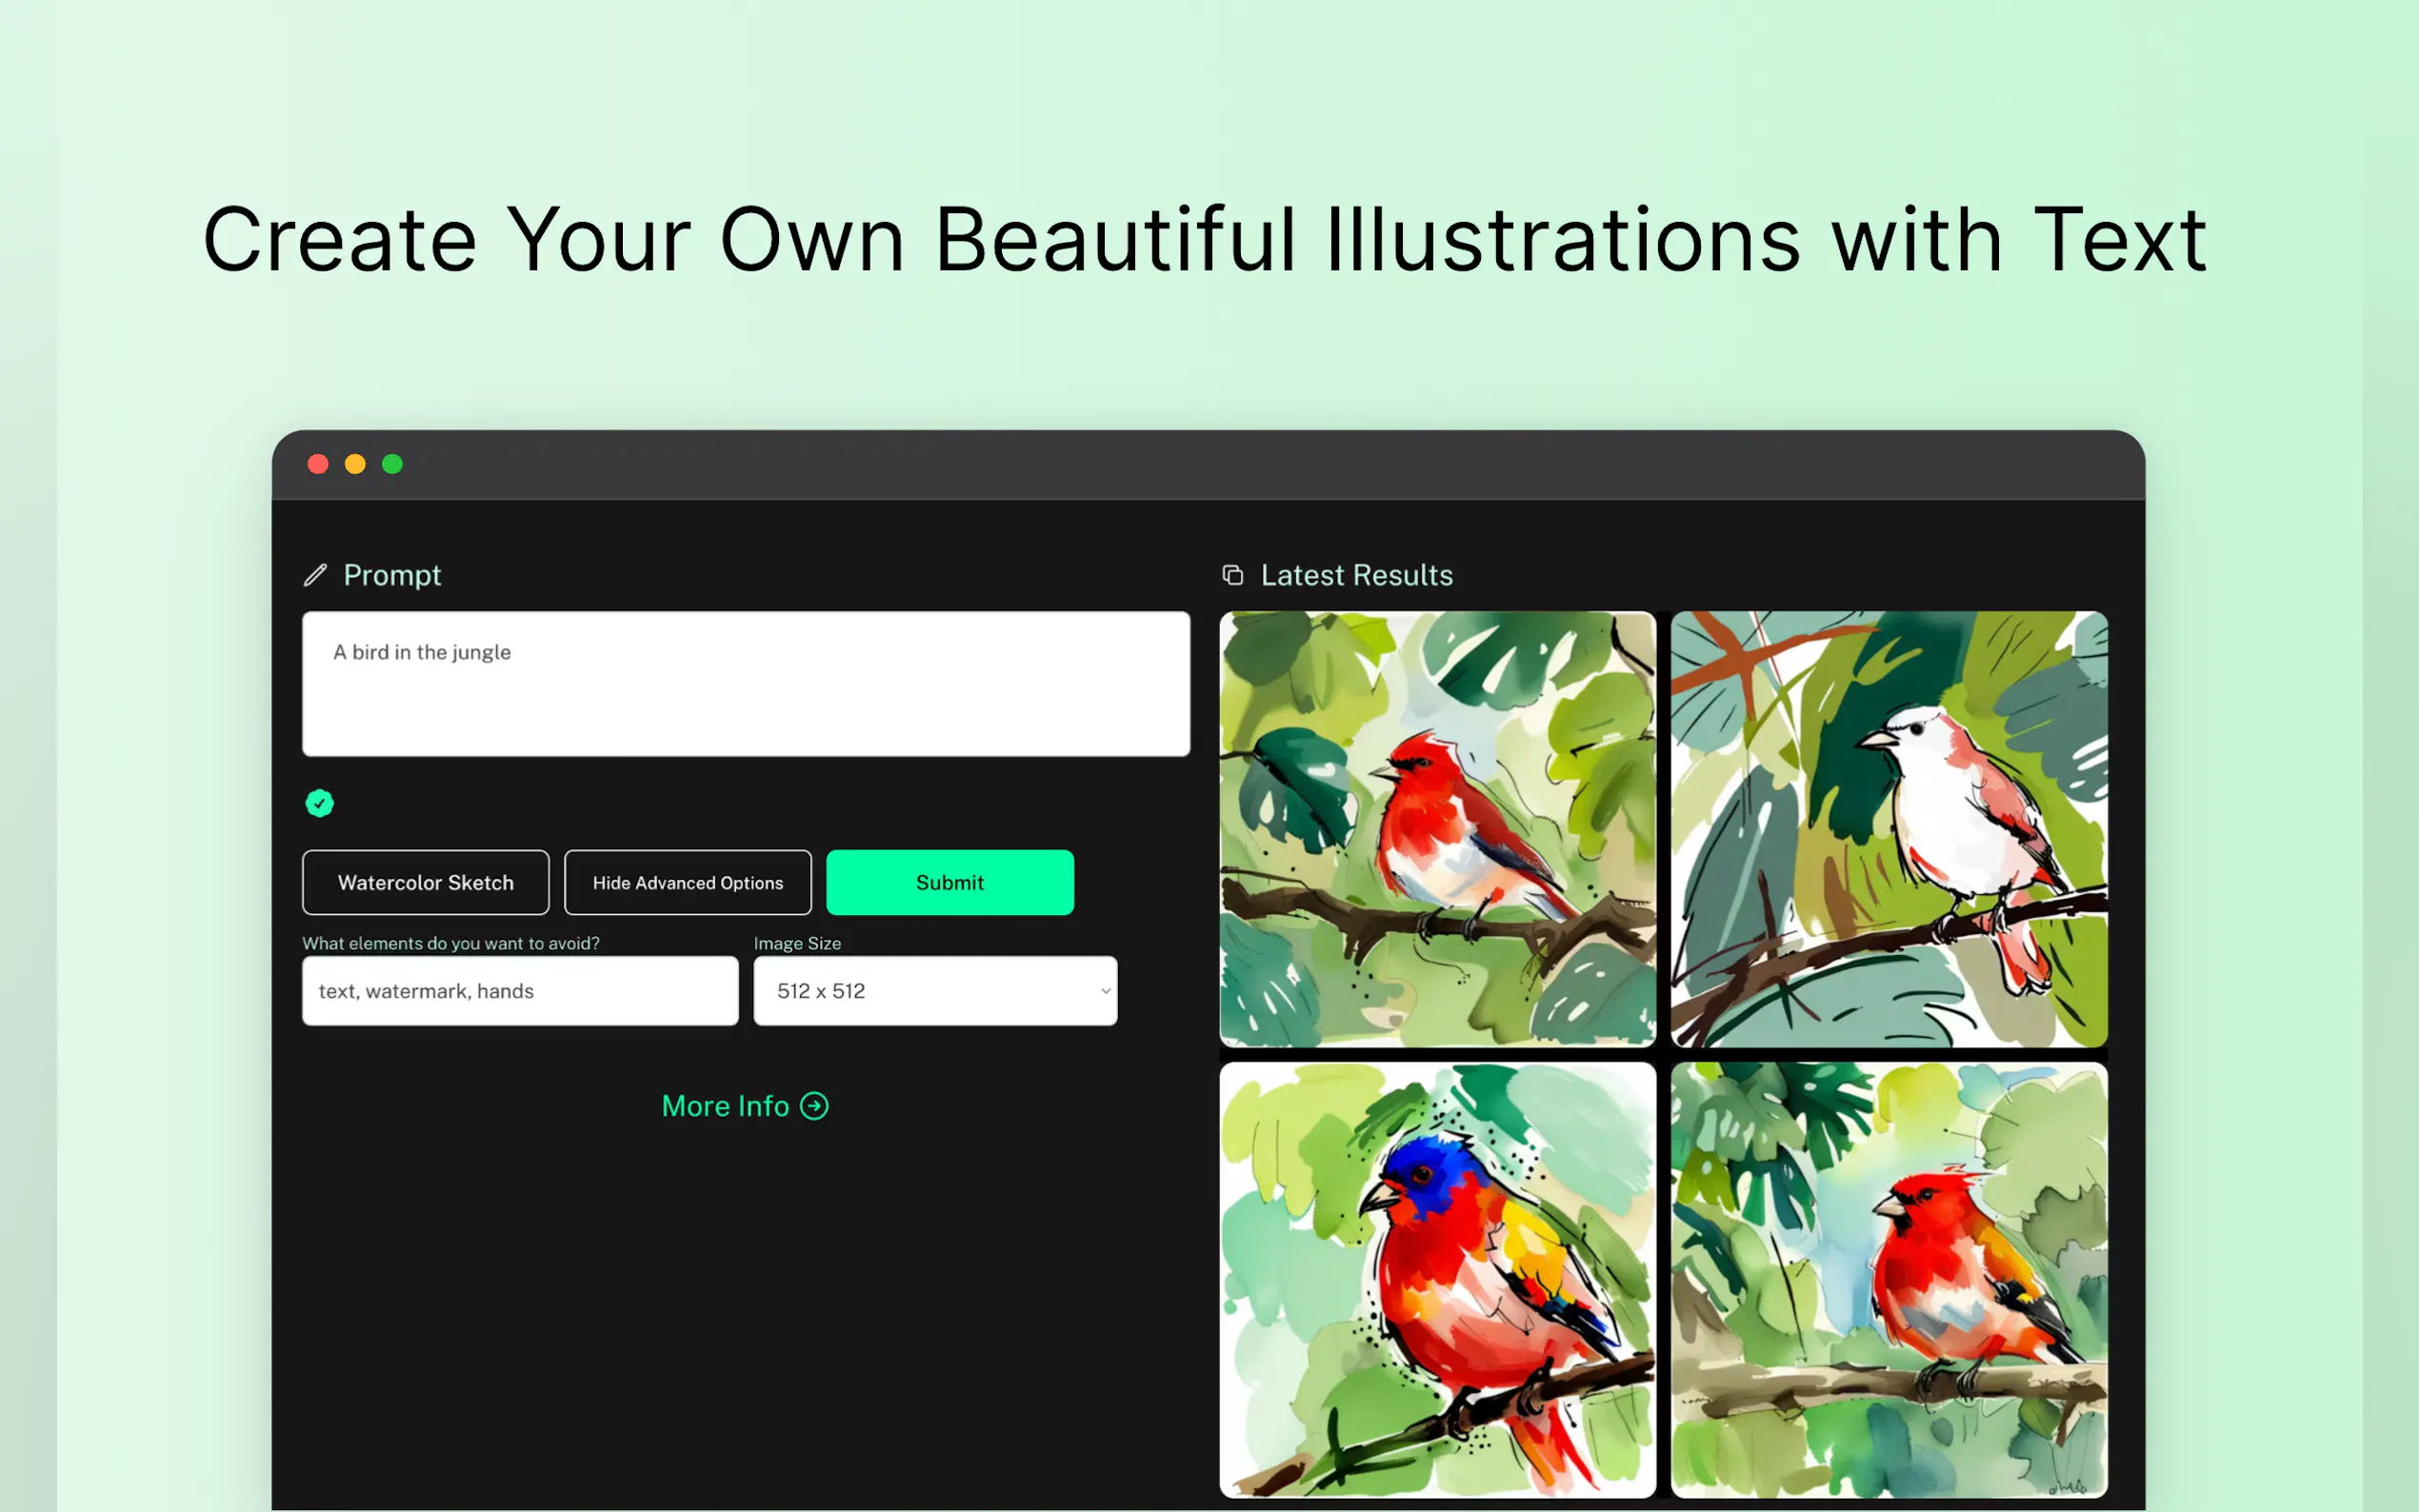Open the More Info link
This screenshot has height=1512, width=2419.
726,1106
